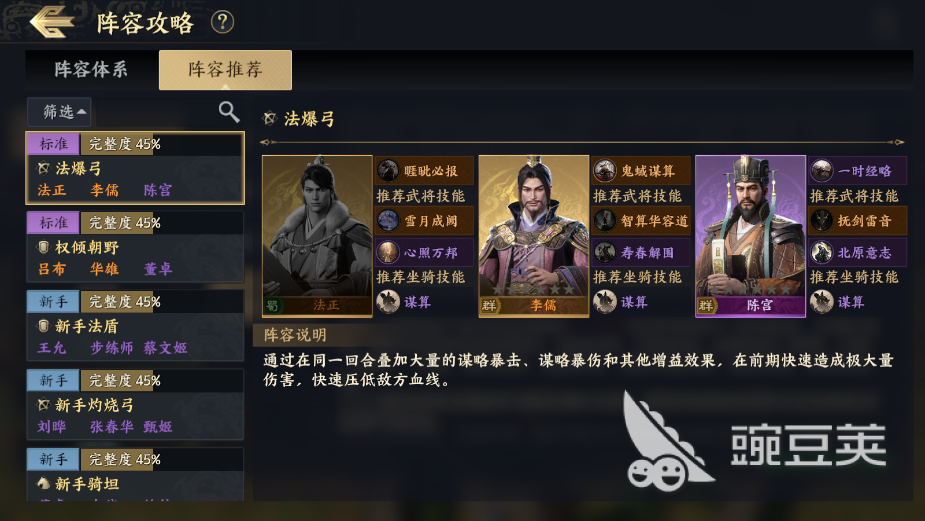Choose the 抚剑雷音 skill icon
This screenshot has width=925, height=521.
click(x=821, y=221)
